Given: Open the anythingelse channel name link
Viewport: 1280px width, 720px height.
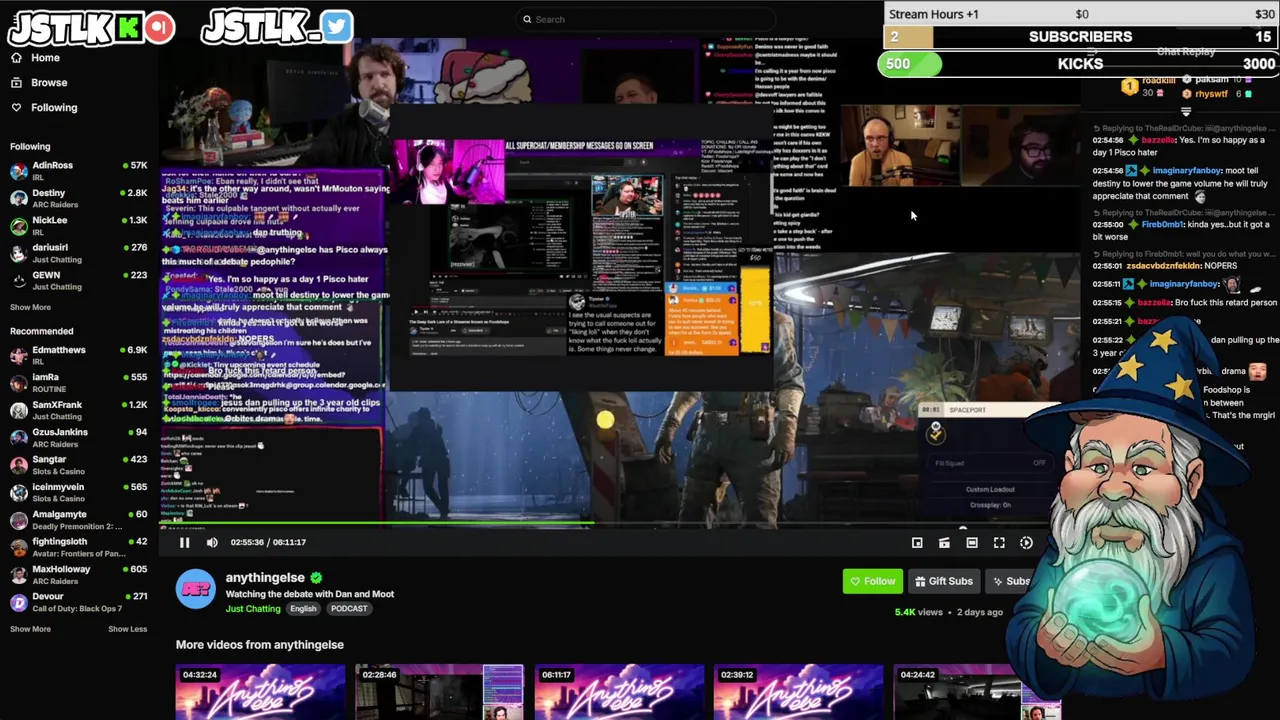Looking at the screenshot, I should tap(265, 578).
